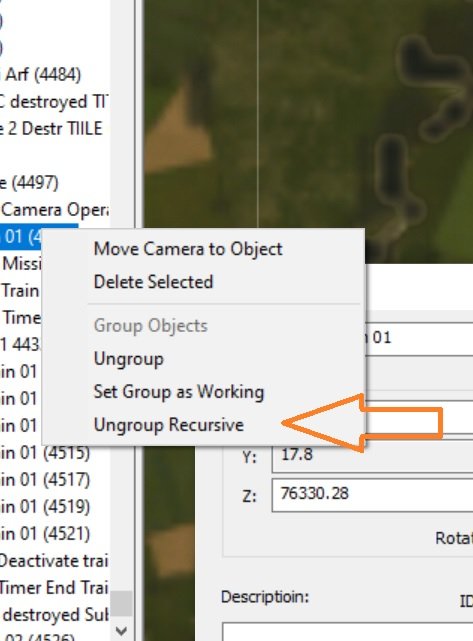Click the row starting 1 443
The width and height of the screenshot is (473, 641).
click(x=20, y=345)
